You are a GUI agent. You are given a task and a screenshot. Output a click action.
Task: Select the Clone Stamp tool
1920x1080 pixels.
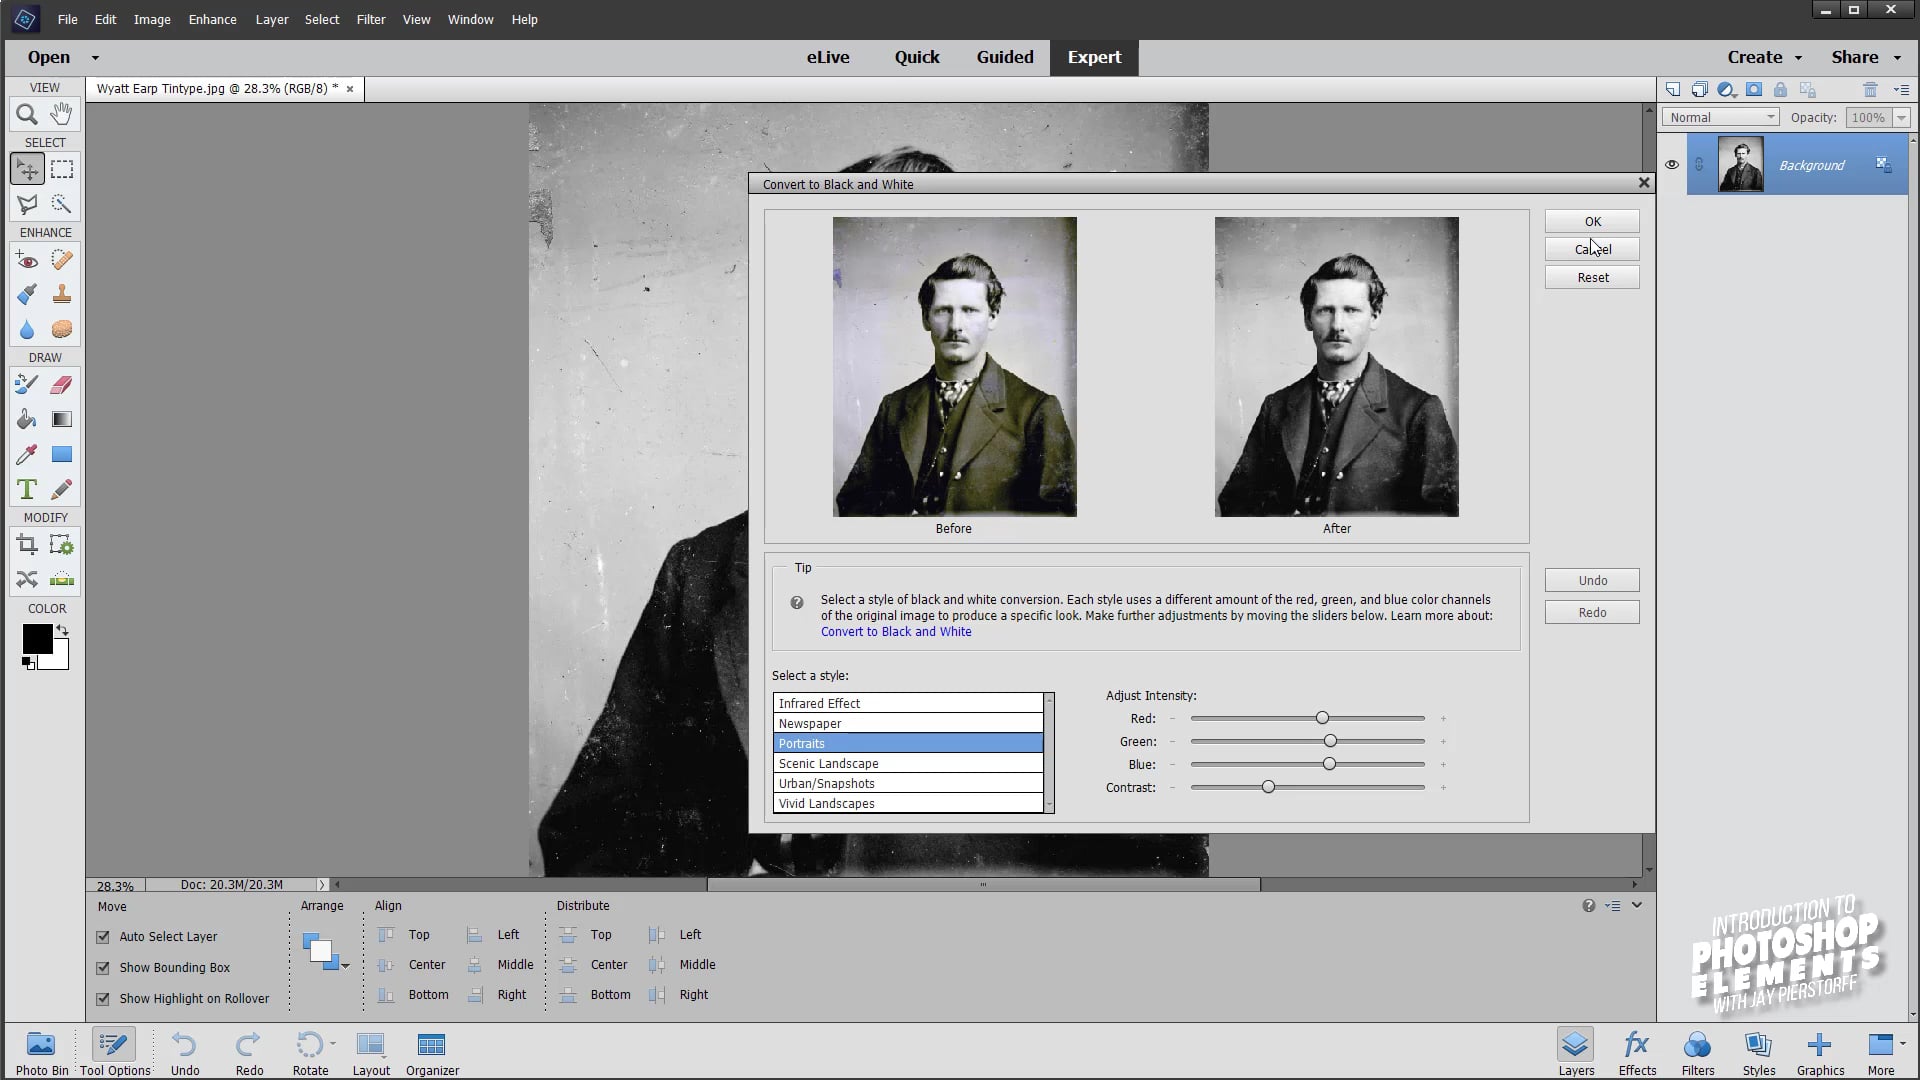click(x=61, y=294)
